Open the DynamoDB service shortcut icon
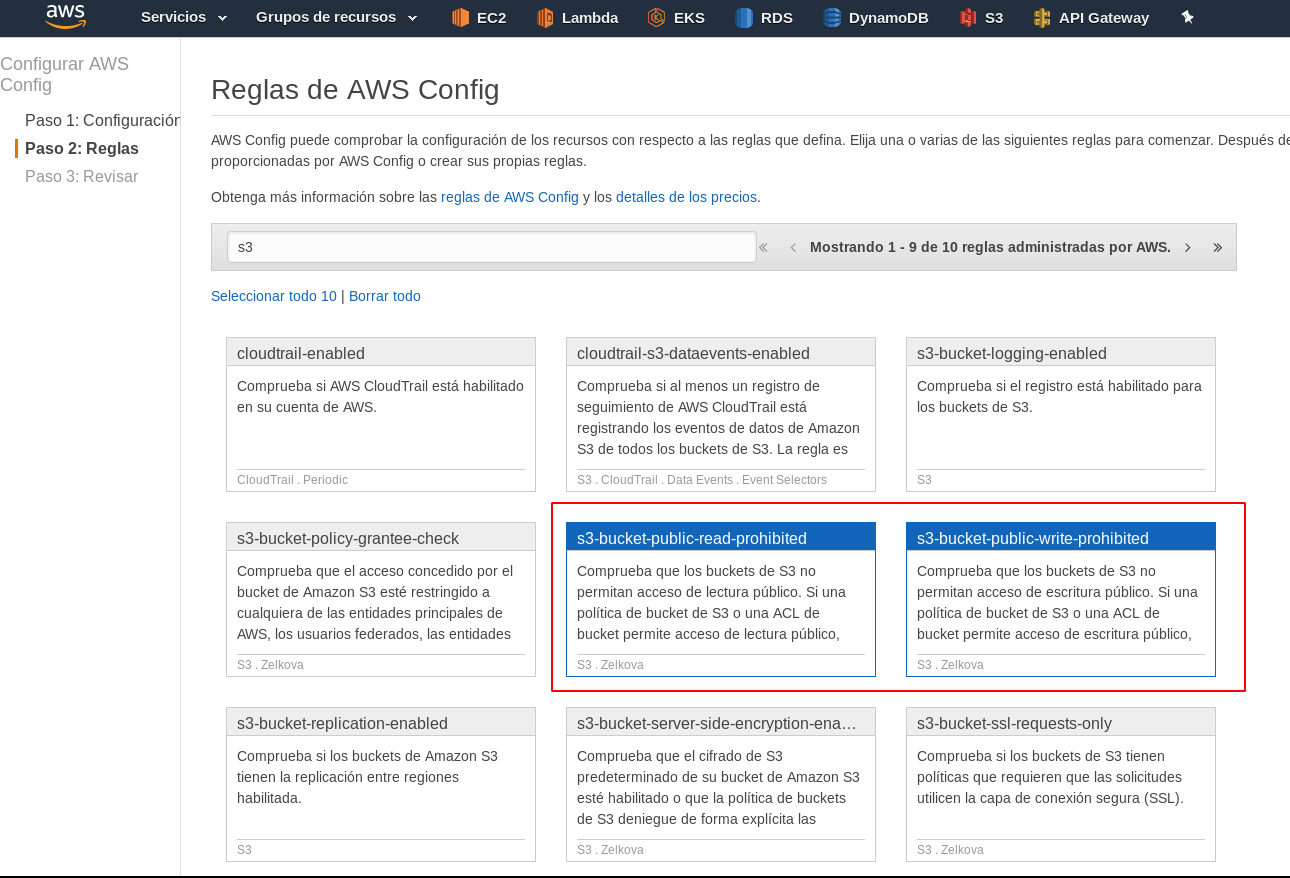This screenshot has width=1290, height=878. [832, 17]
